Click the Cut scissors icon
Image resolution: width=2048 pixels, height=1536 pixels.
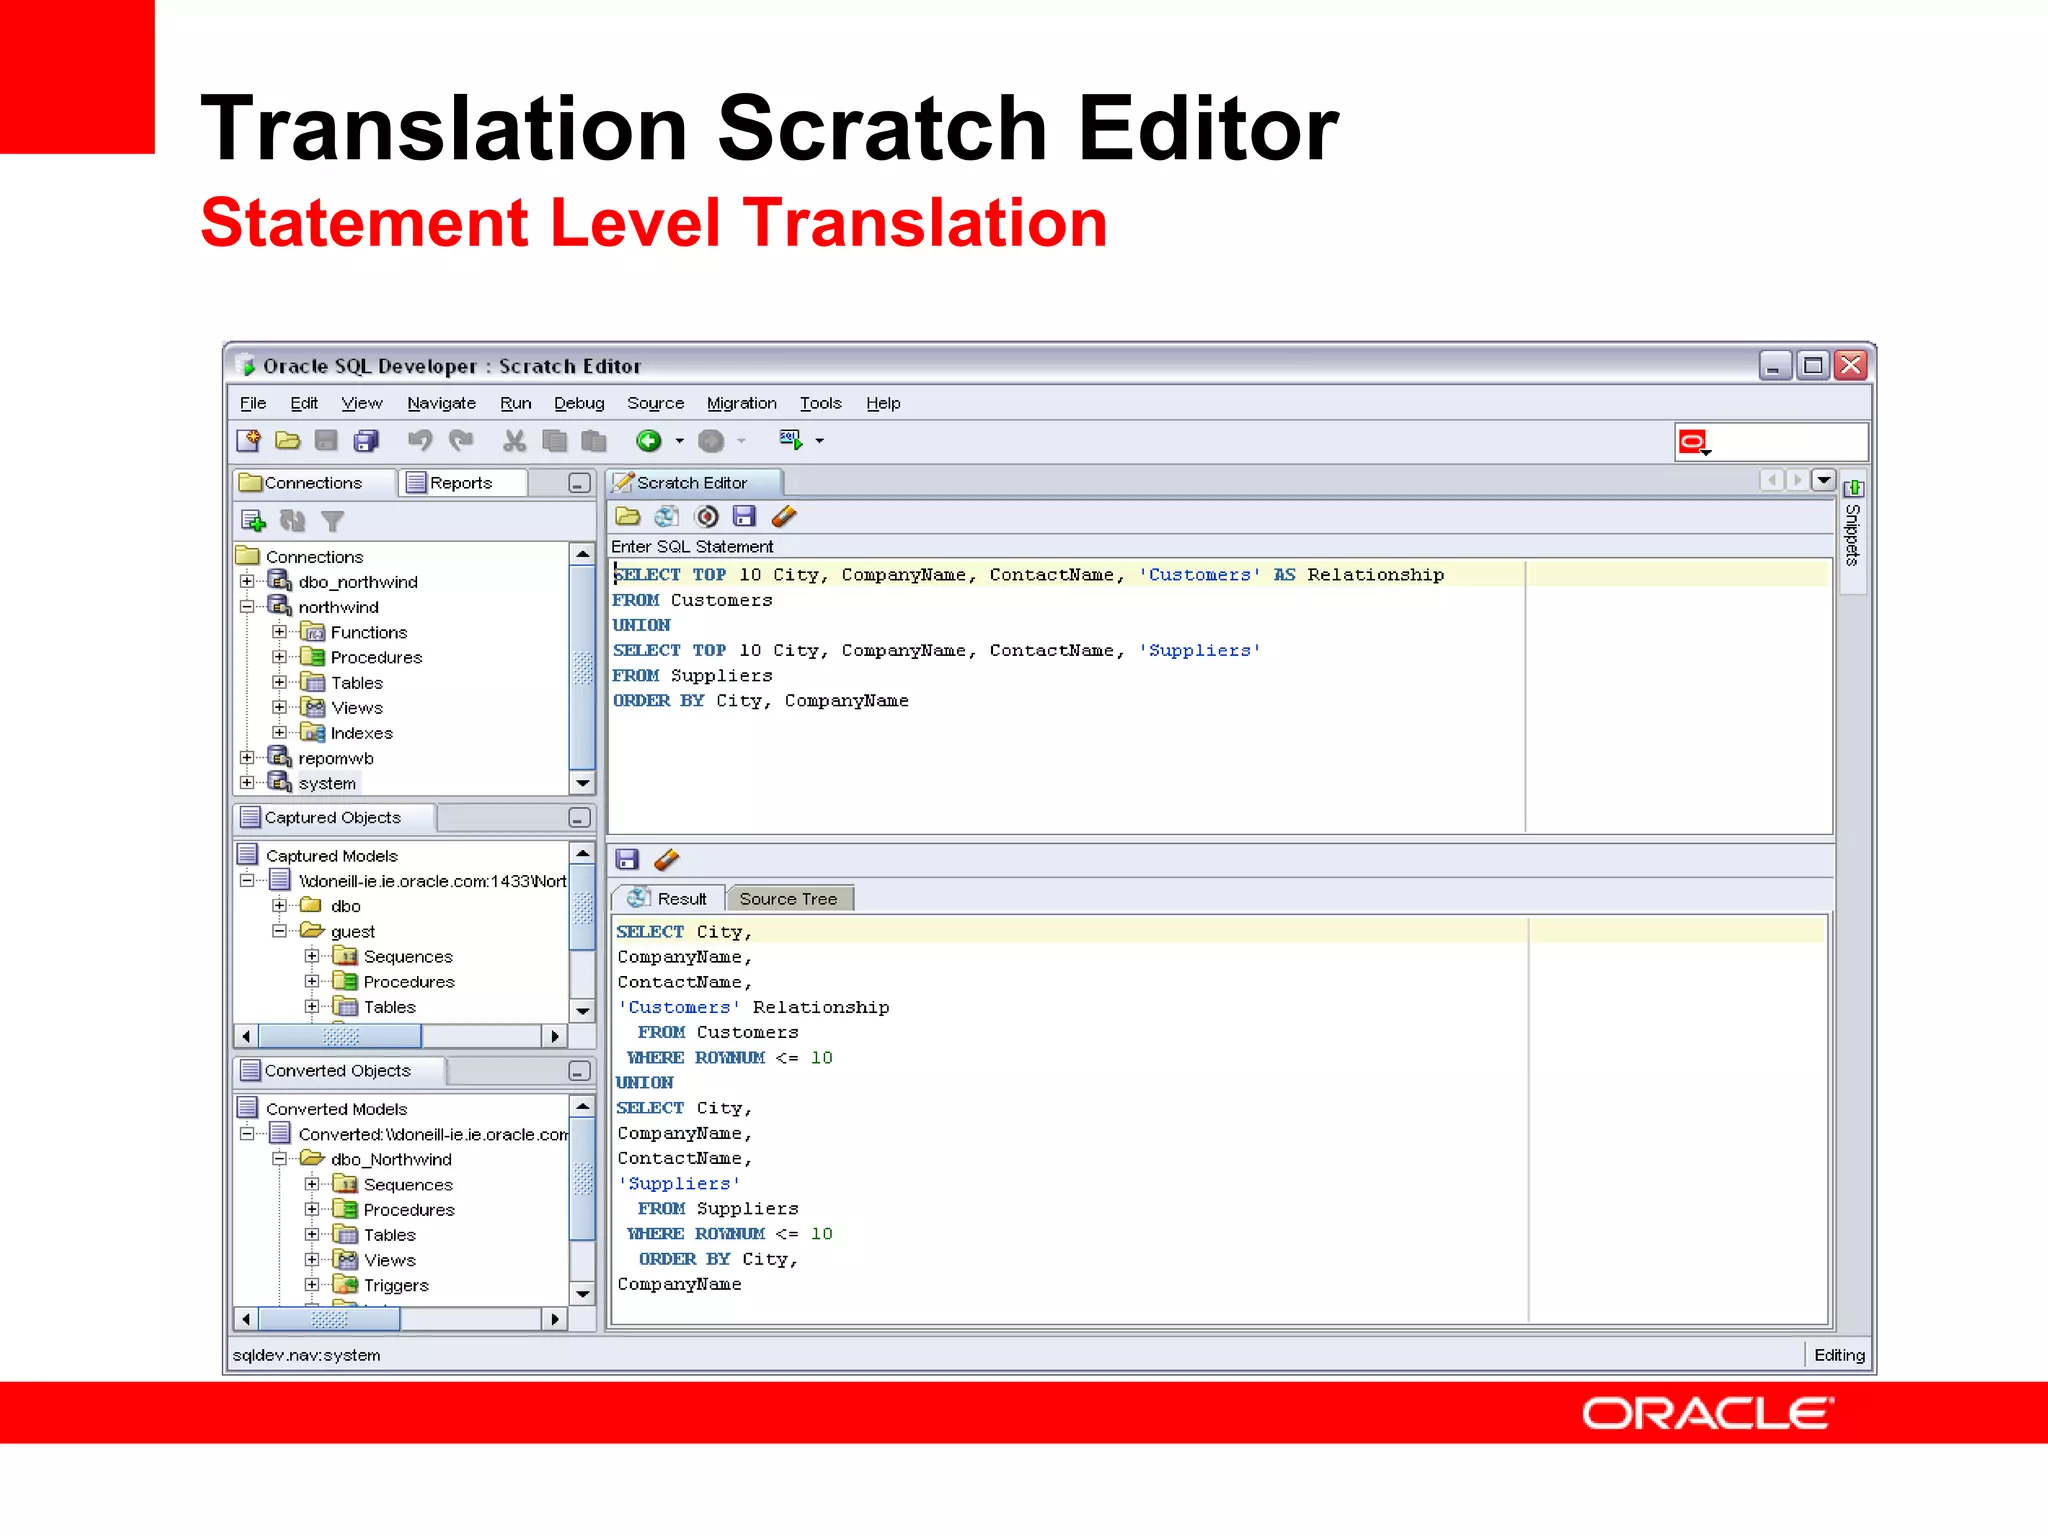coord(514,440)
